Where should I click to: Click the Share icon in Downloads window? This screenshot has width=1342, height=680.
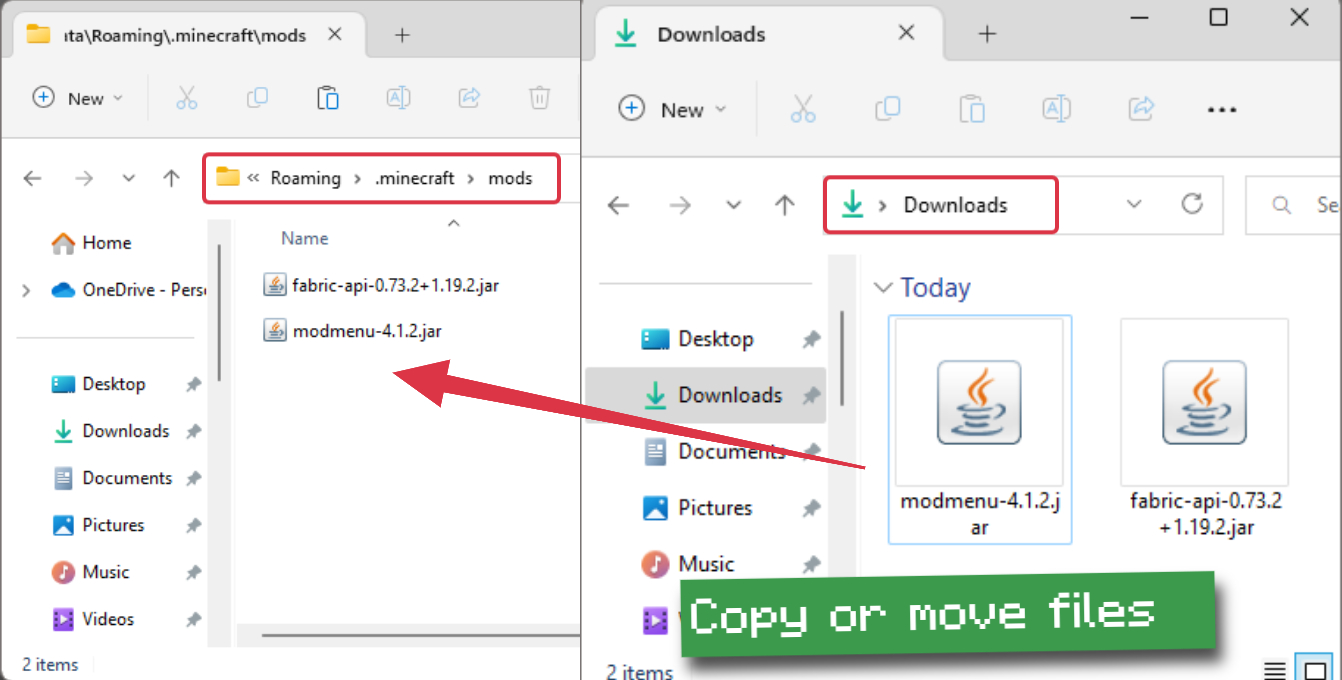[1141, 109]
